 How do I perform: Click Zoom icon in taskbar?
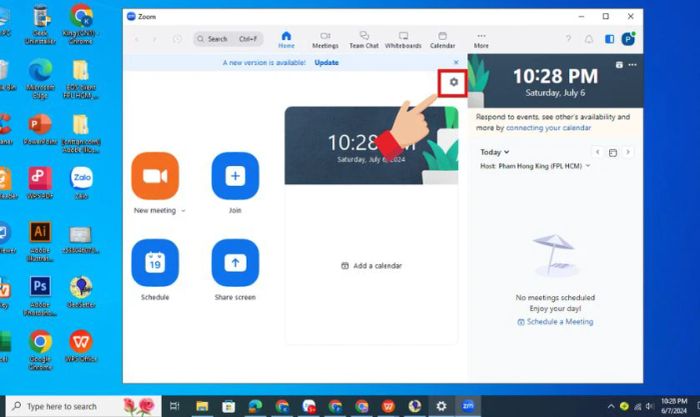pos(467,406)
